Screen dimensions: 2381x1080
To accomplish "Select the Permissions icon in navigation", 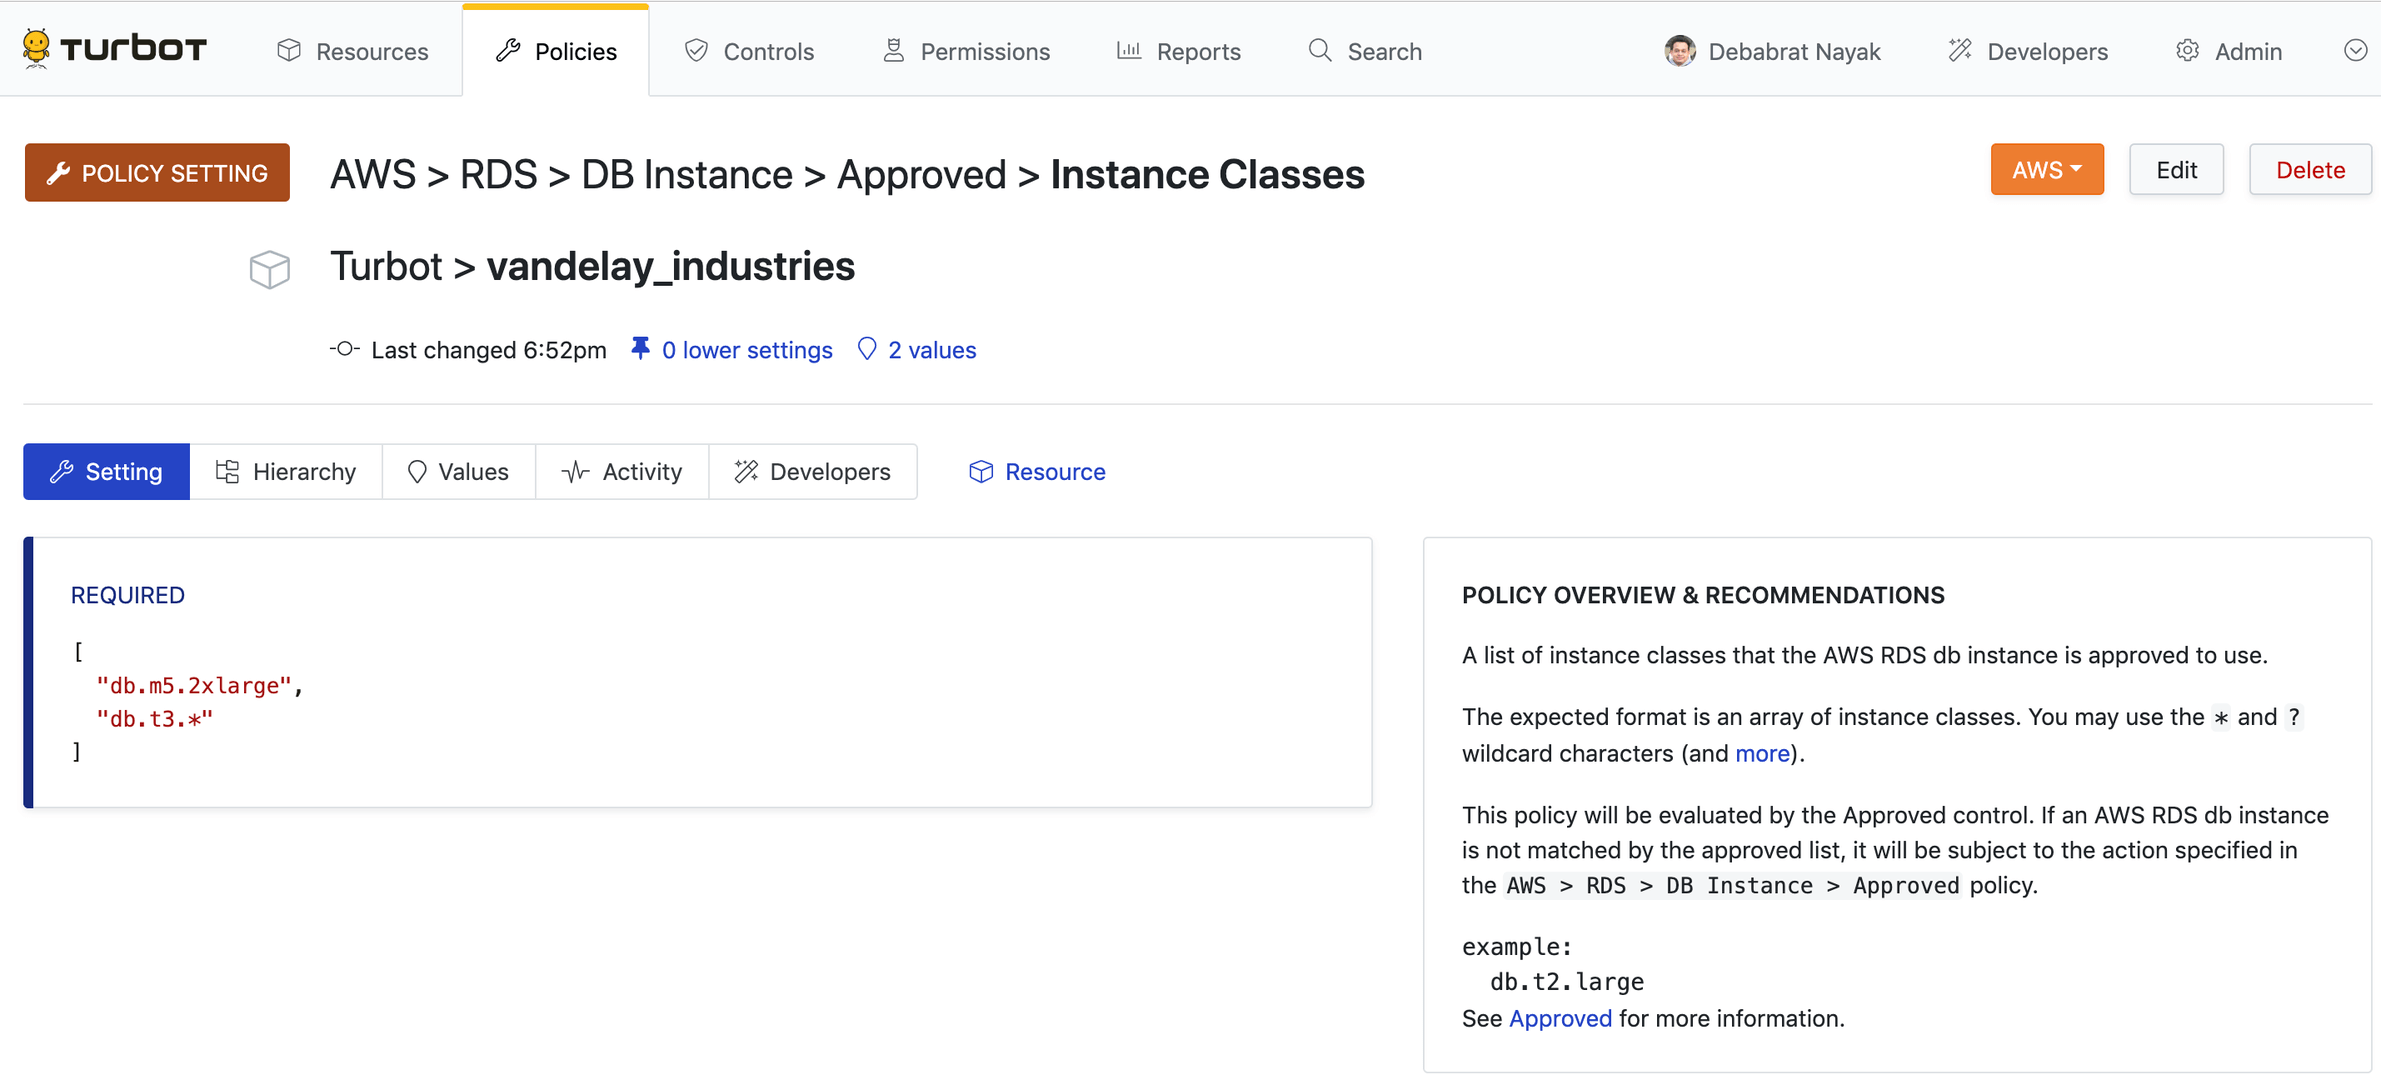I will [893, 50].
